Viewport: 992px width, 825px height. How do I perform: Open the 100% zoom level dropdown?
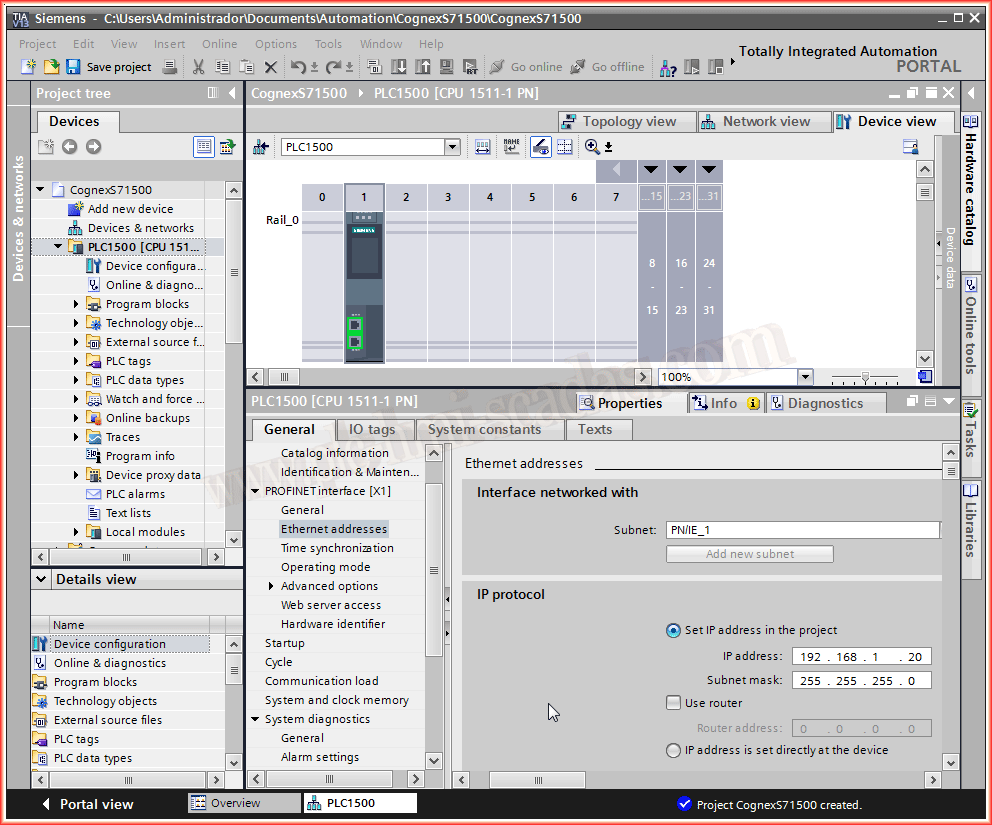(x=805, y=377)
